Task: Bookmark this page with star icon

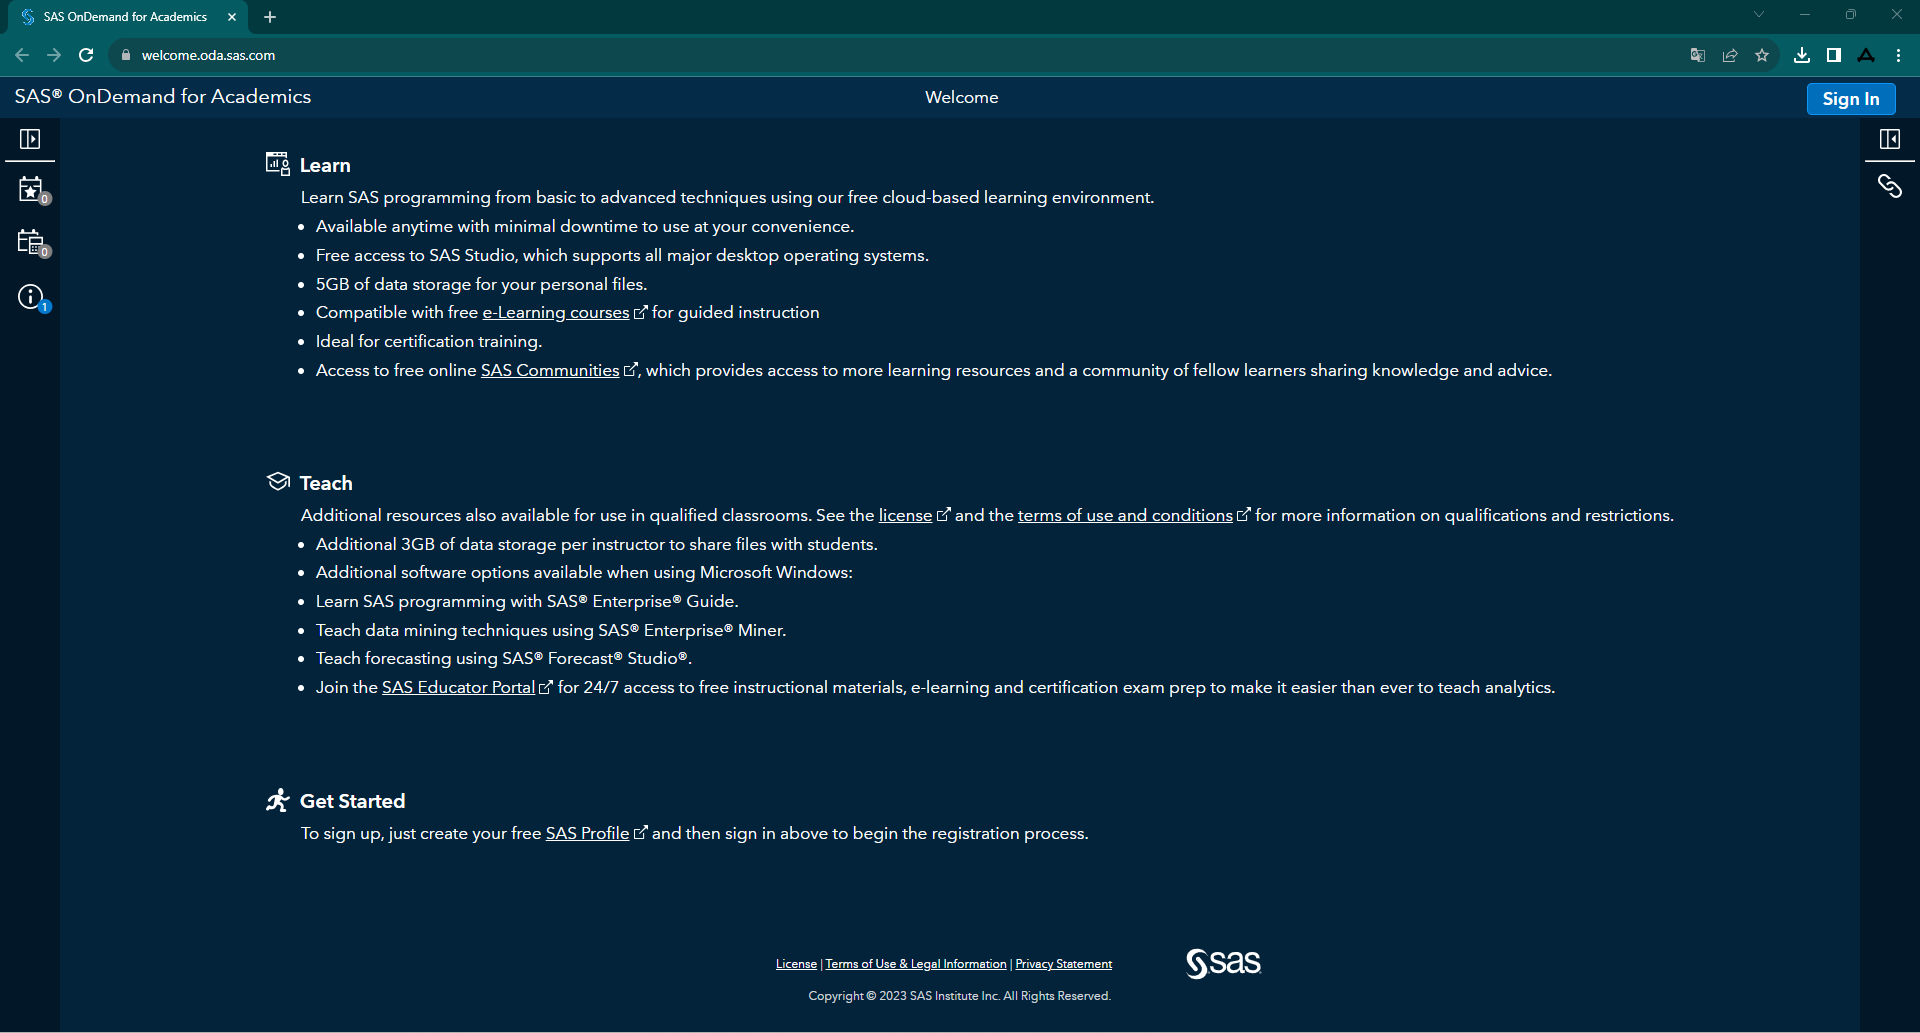Action: tap(1762, 55)
